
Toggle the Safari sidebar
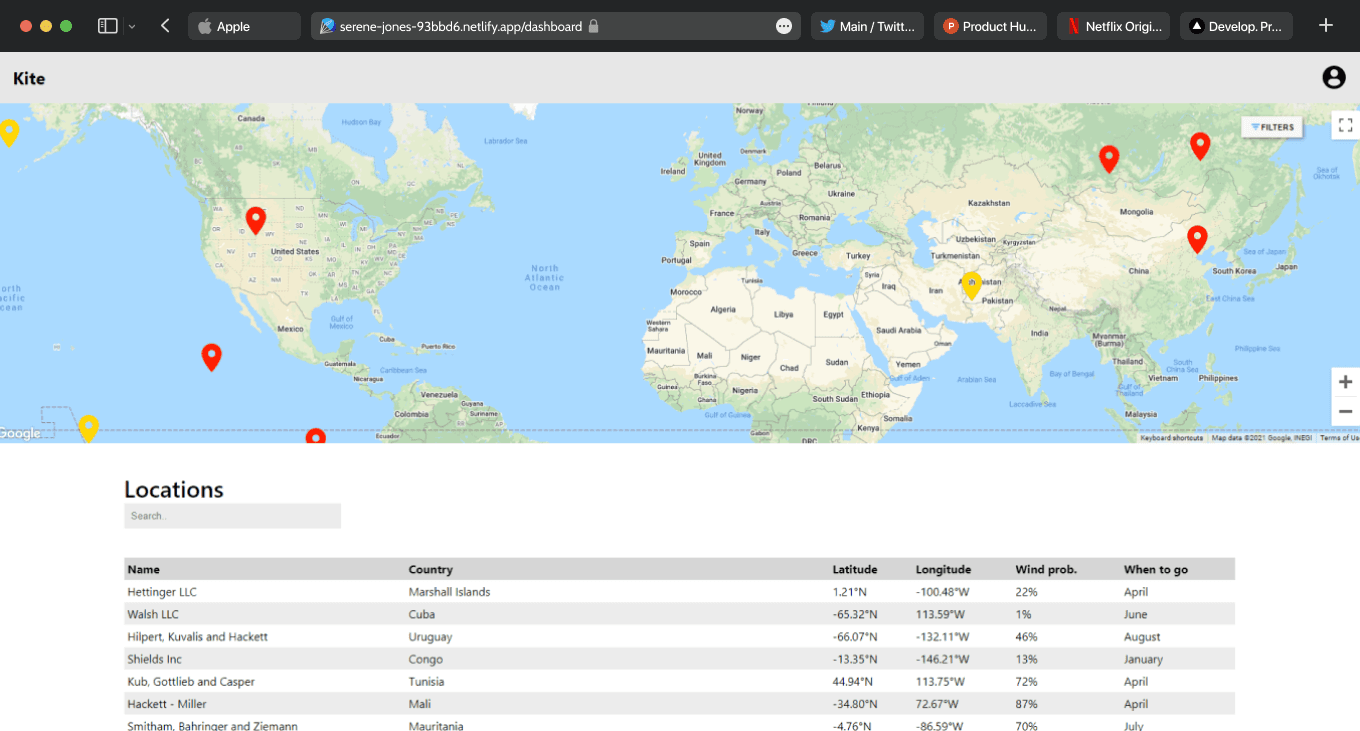point(107,26)
